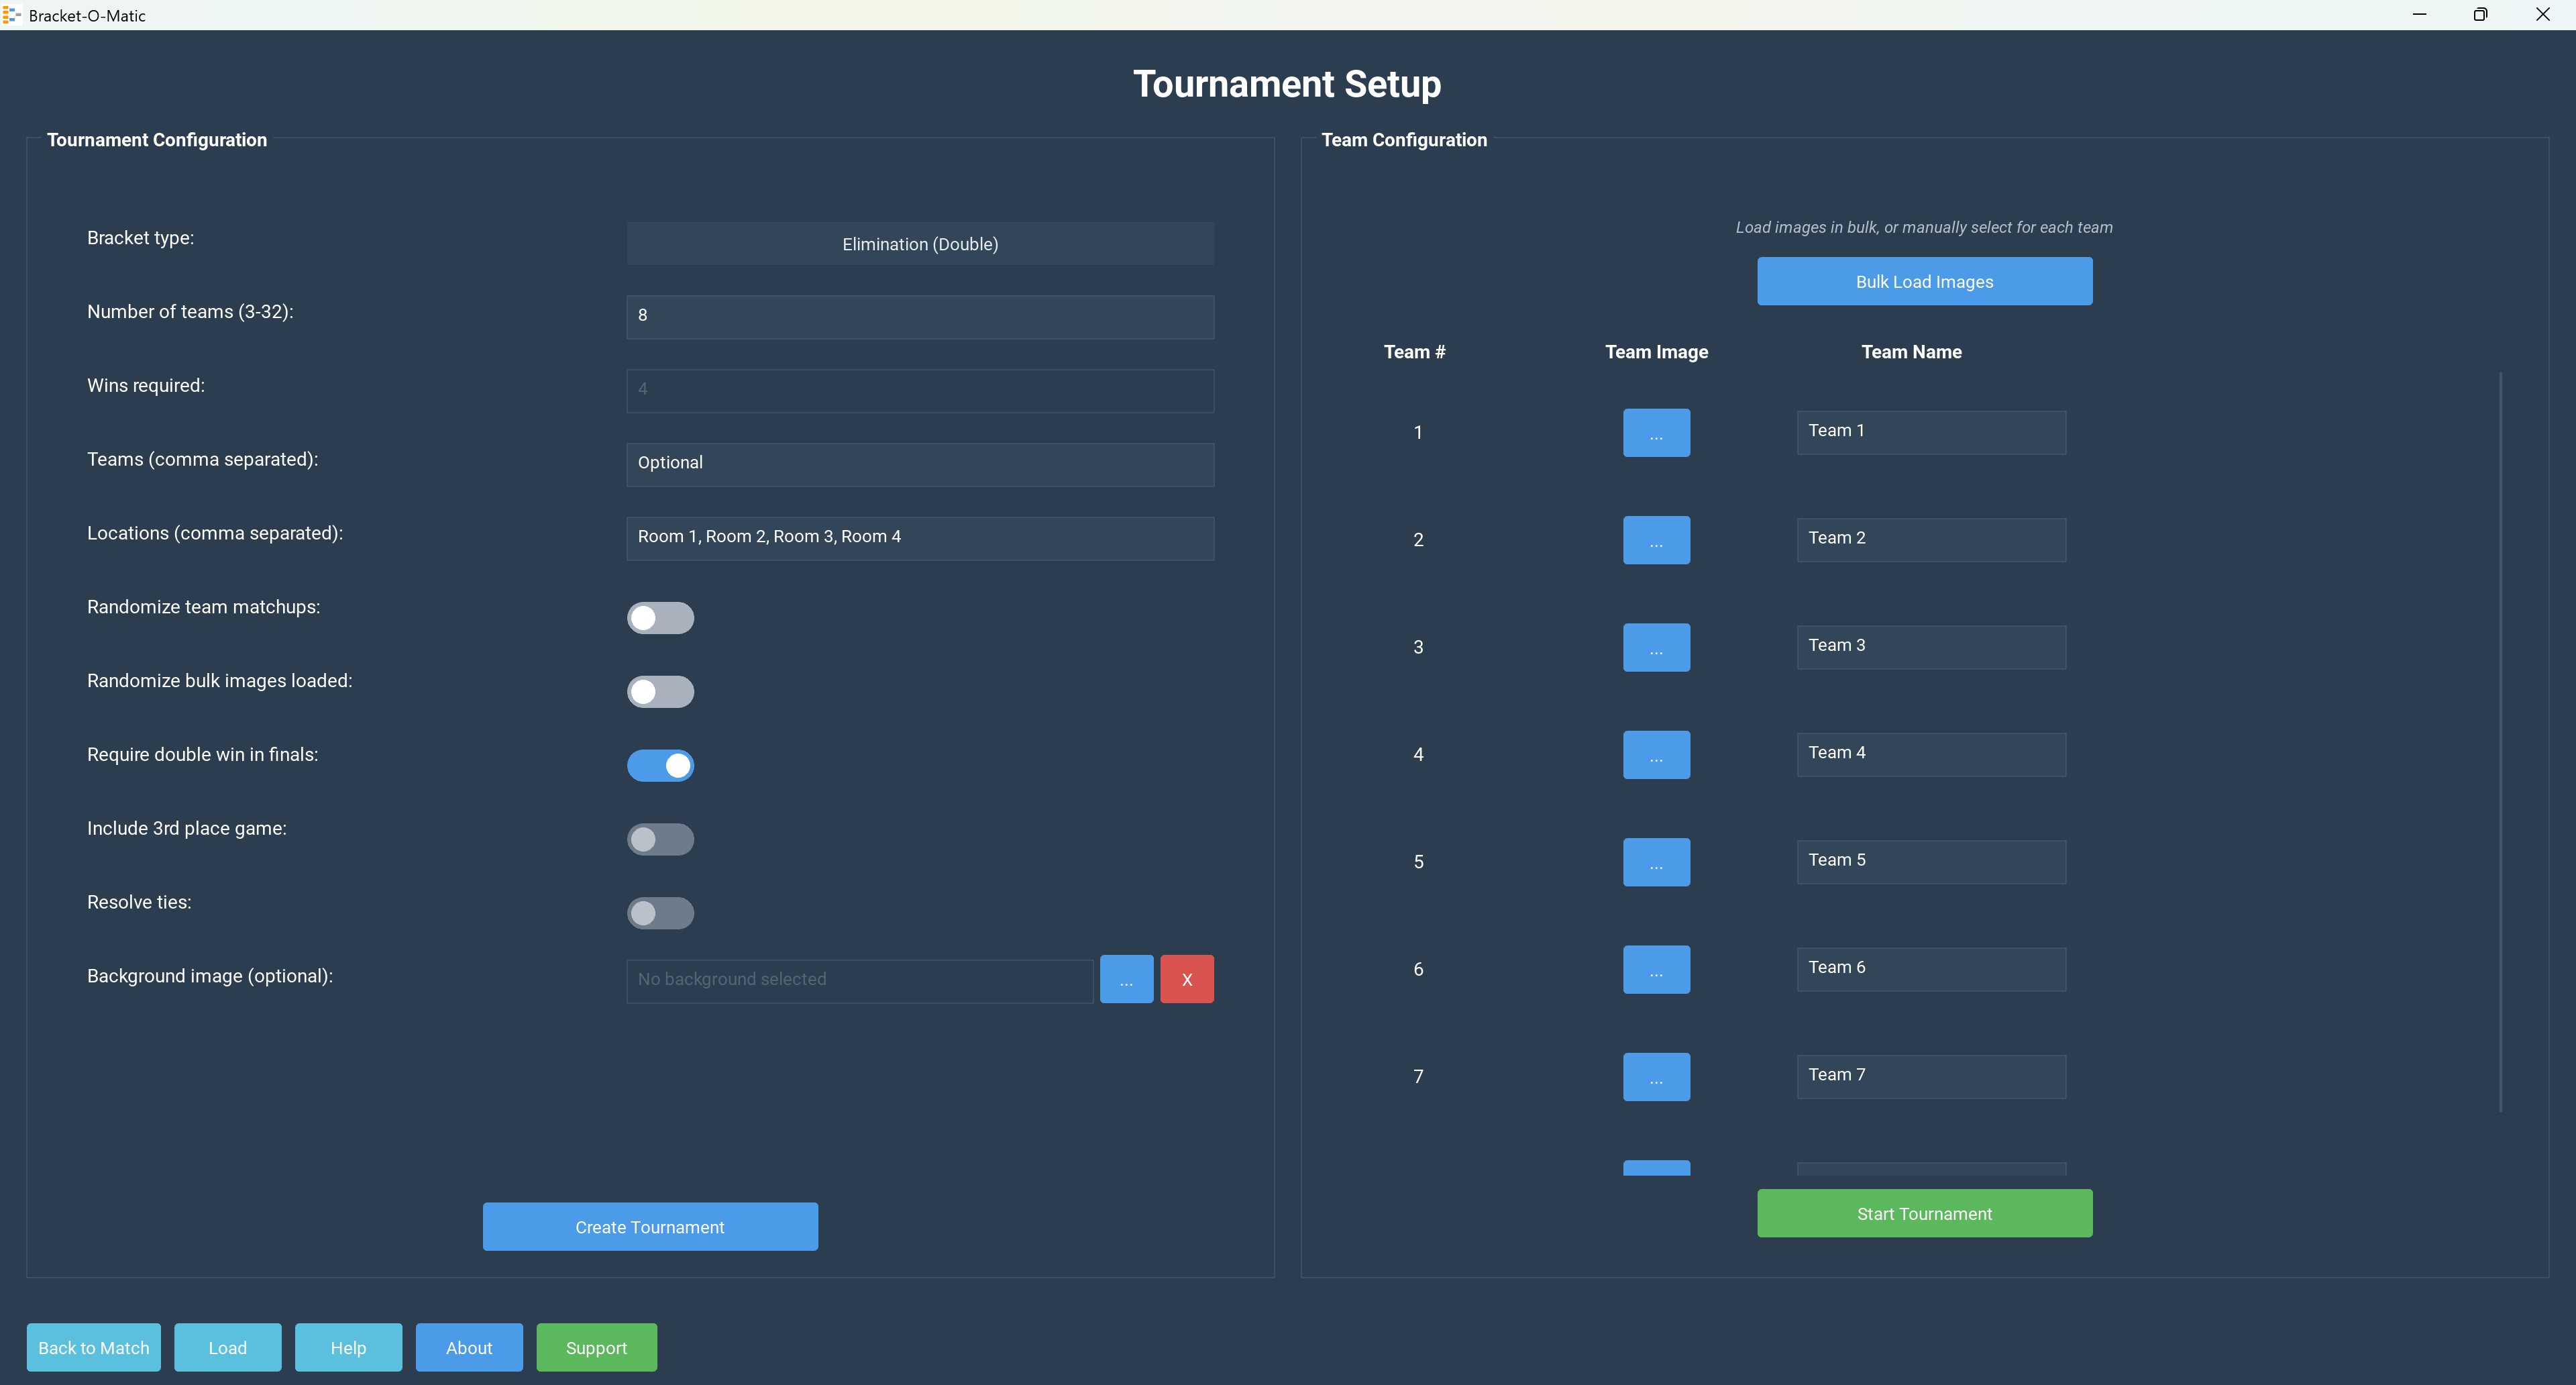Viewport: 2576px width, 1385px height.
Task: Click the Team 4 name field
Action: (x=1930, y=754)
